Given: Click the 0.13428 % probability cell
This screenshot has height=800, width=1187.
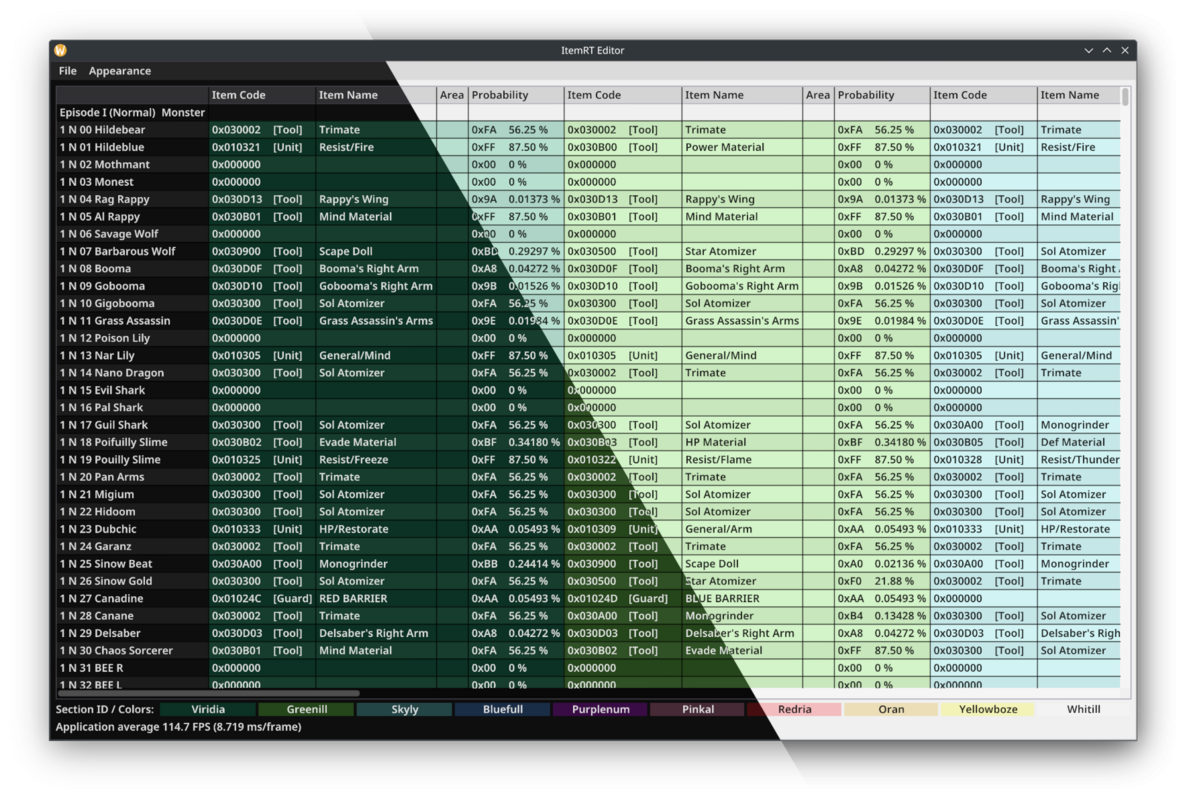Looking at the screenshot, I should click(x=882, y=616).
